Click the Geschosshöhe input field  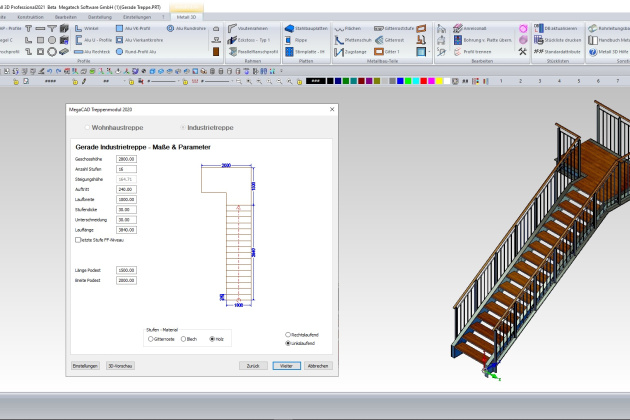126,159
